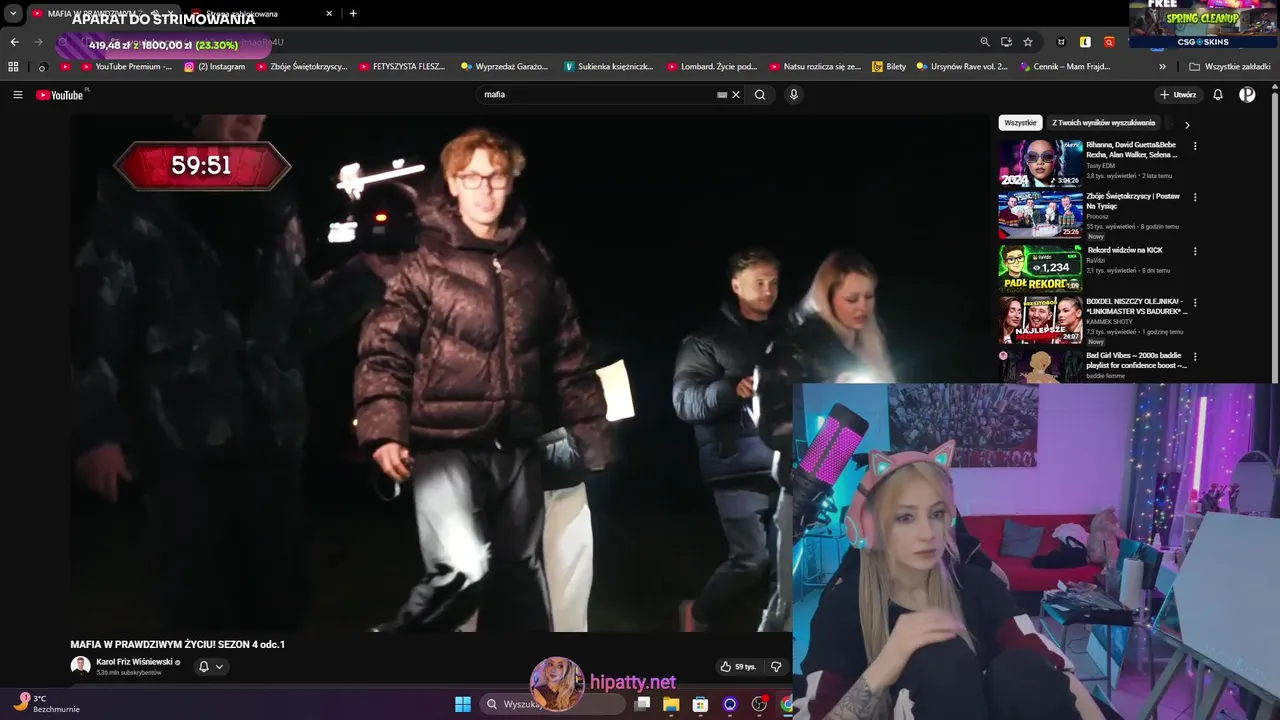Switch to the 'Strona zablokowana' browser tab
Viewport: 1280px width, 720px height.
point(262,13)
